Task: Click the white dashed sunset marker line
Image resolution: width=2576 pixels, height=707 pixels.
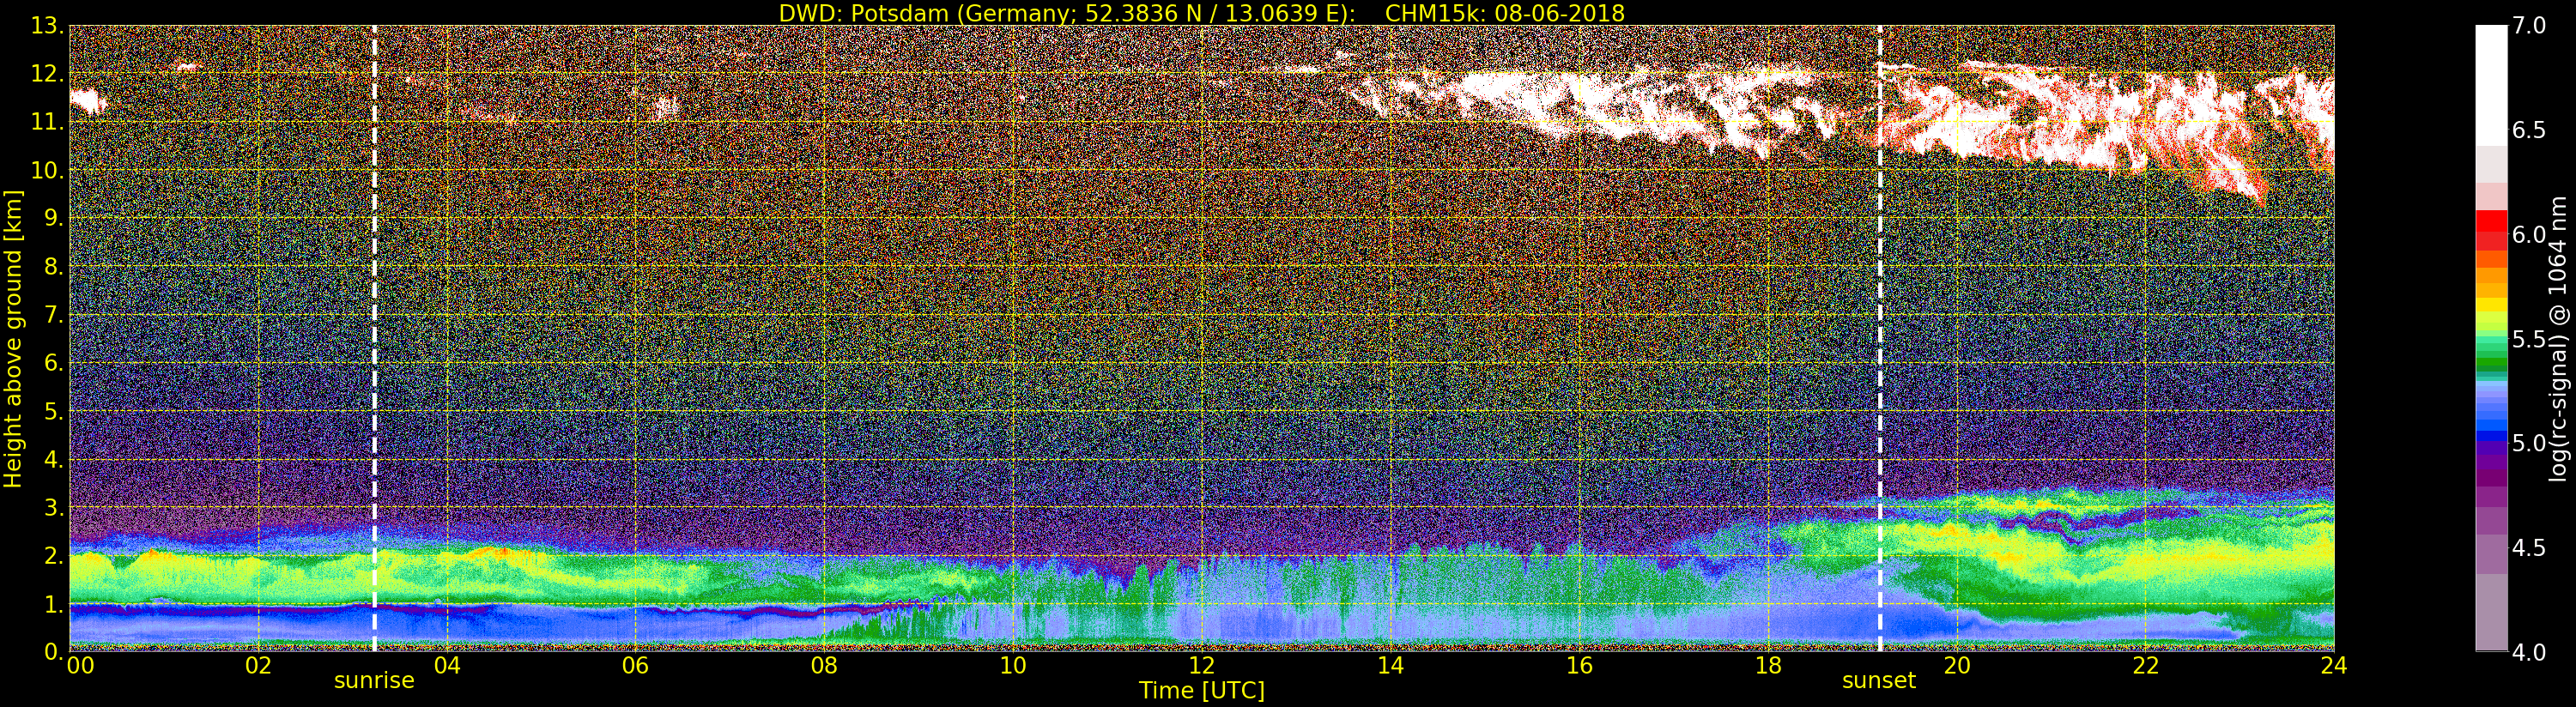Action: pyautogui.click(x=1880, y=339)
